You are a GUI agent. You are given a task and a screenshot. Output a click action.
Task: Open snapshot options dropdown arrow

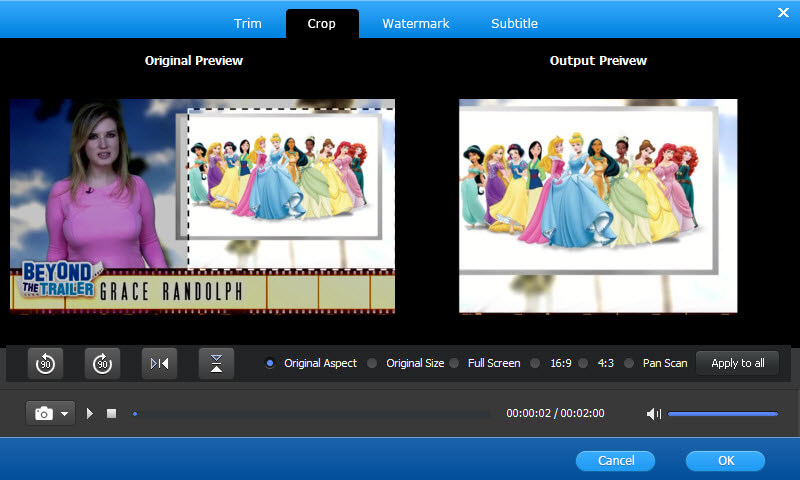(65, 414)
